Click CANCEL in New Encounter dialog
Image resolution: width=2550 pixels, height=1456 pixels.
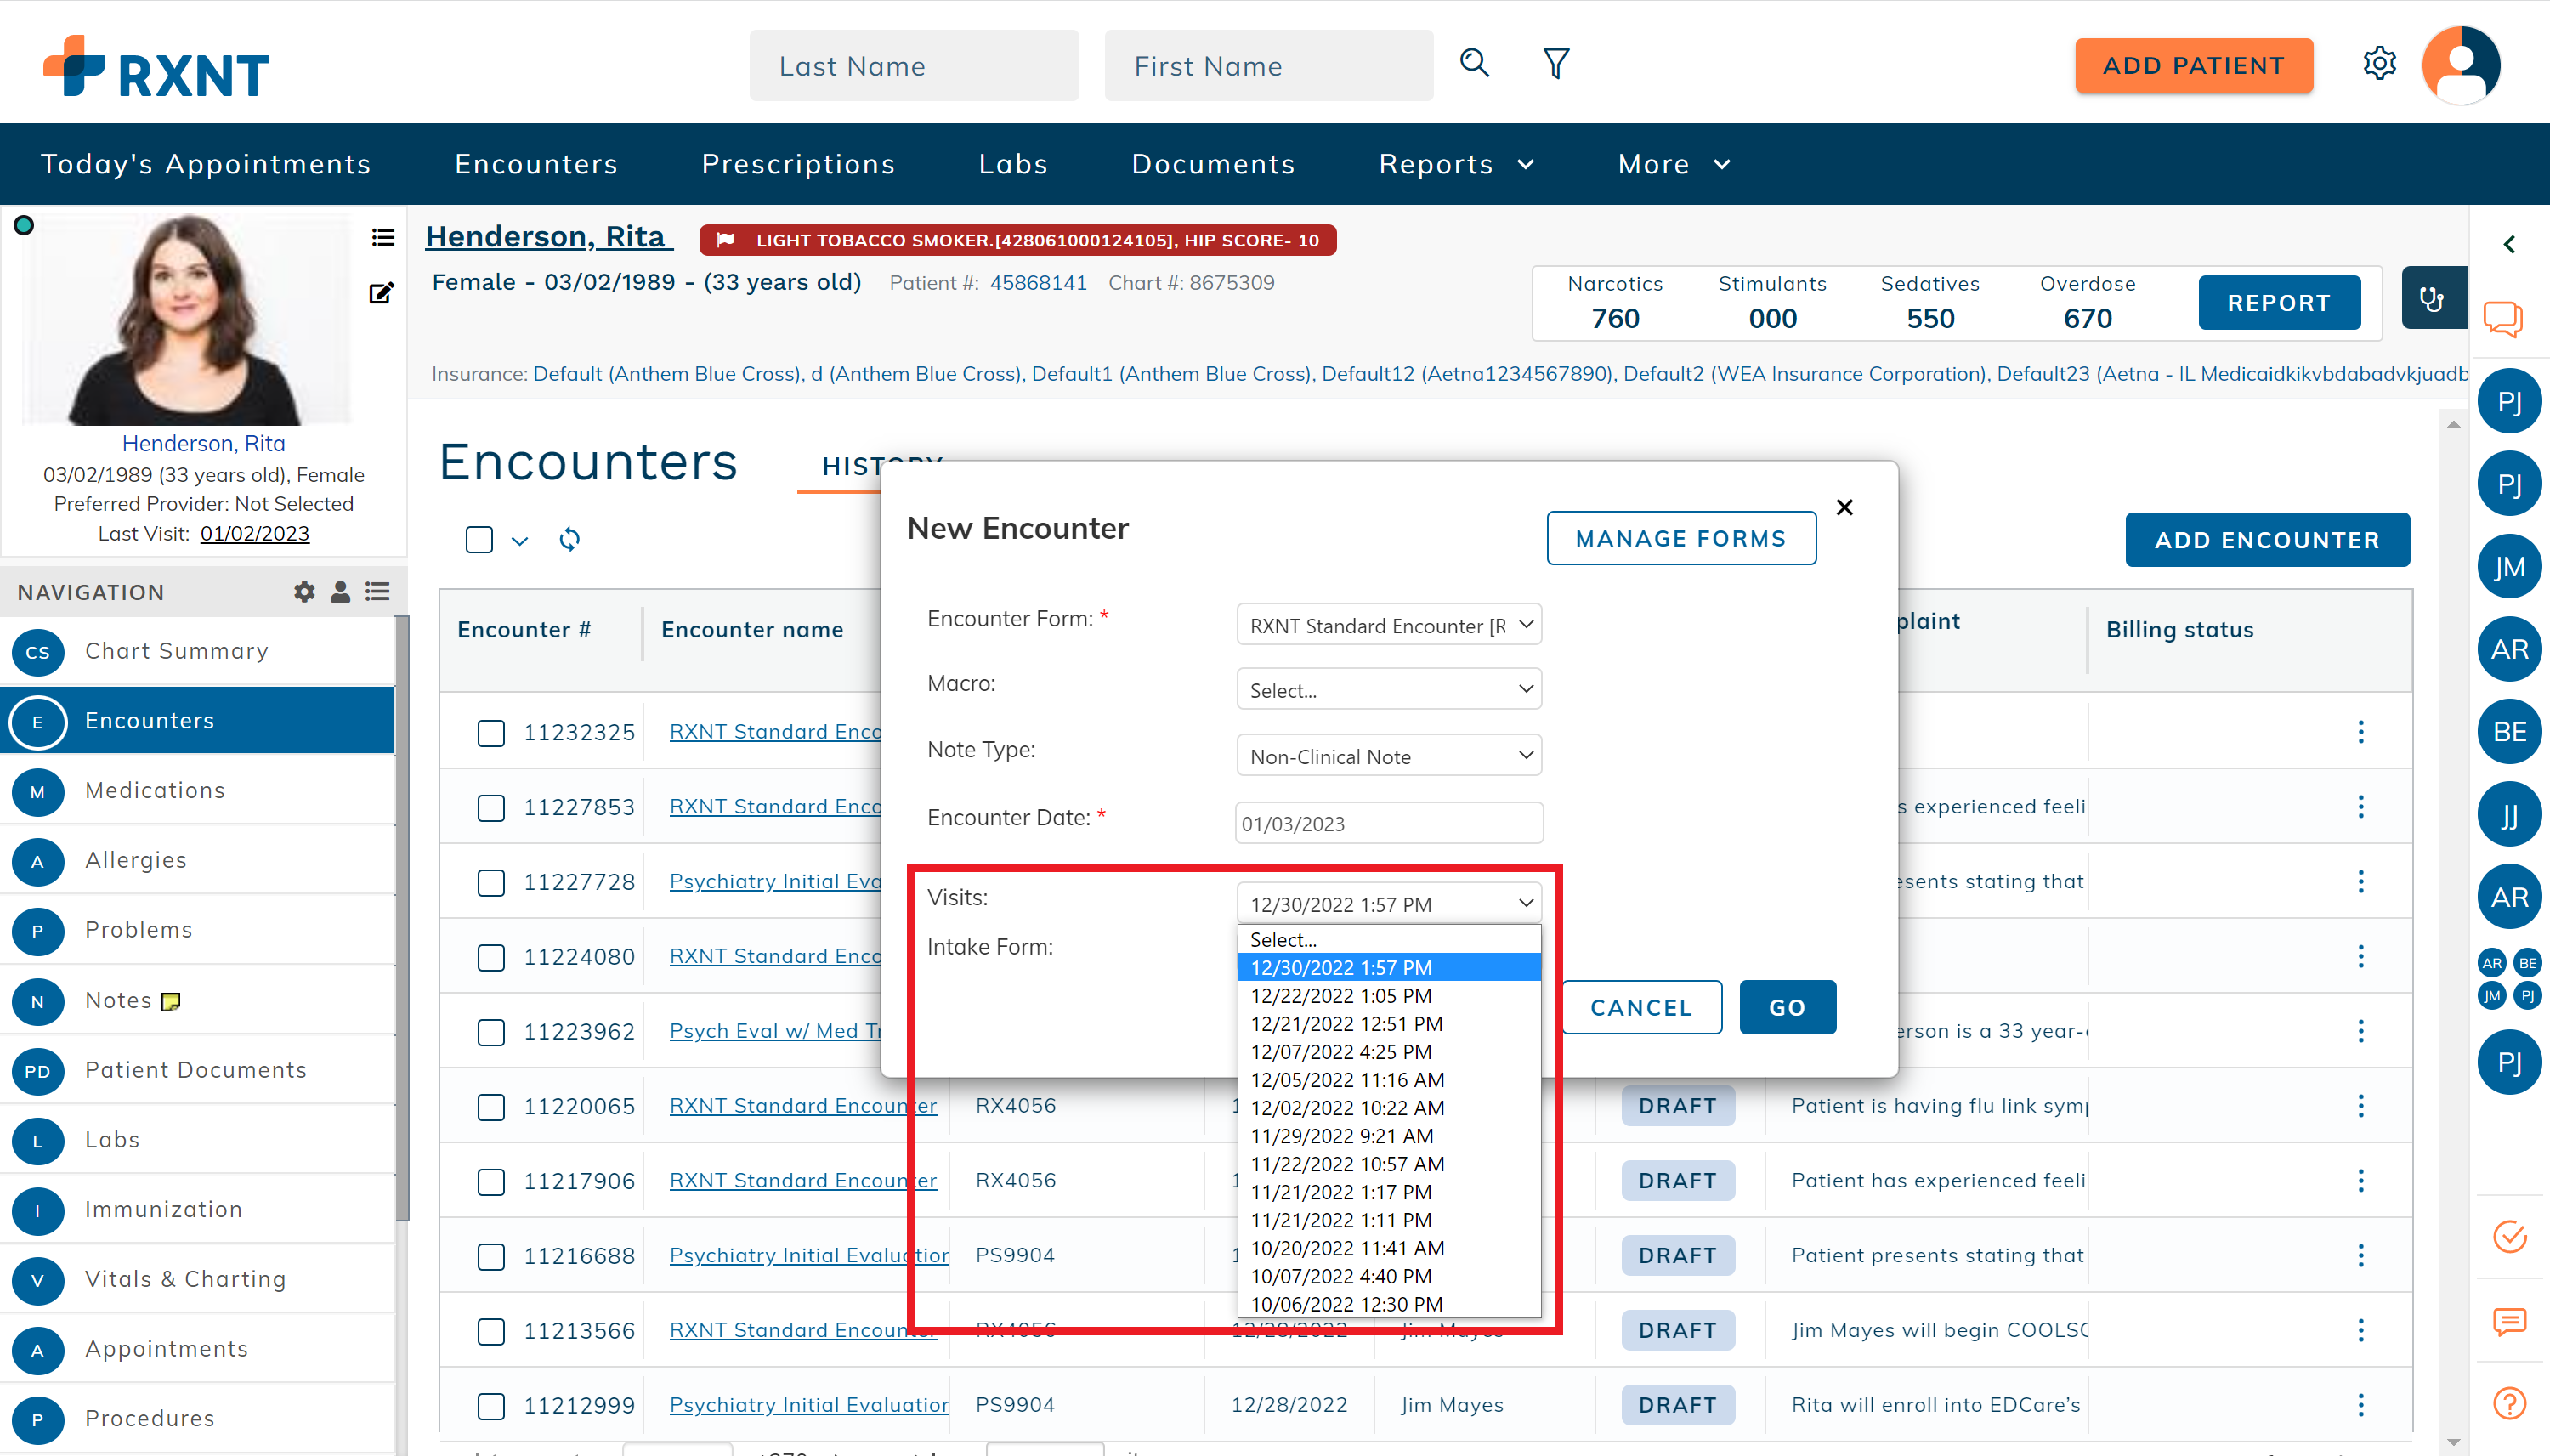tap(1642, 1007)
